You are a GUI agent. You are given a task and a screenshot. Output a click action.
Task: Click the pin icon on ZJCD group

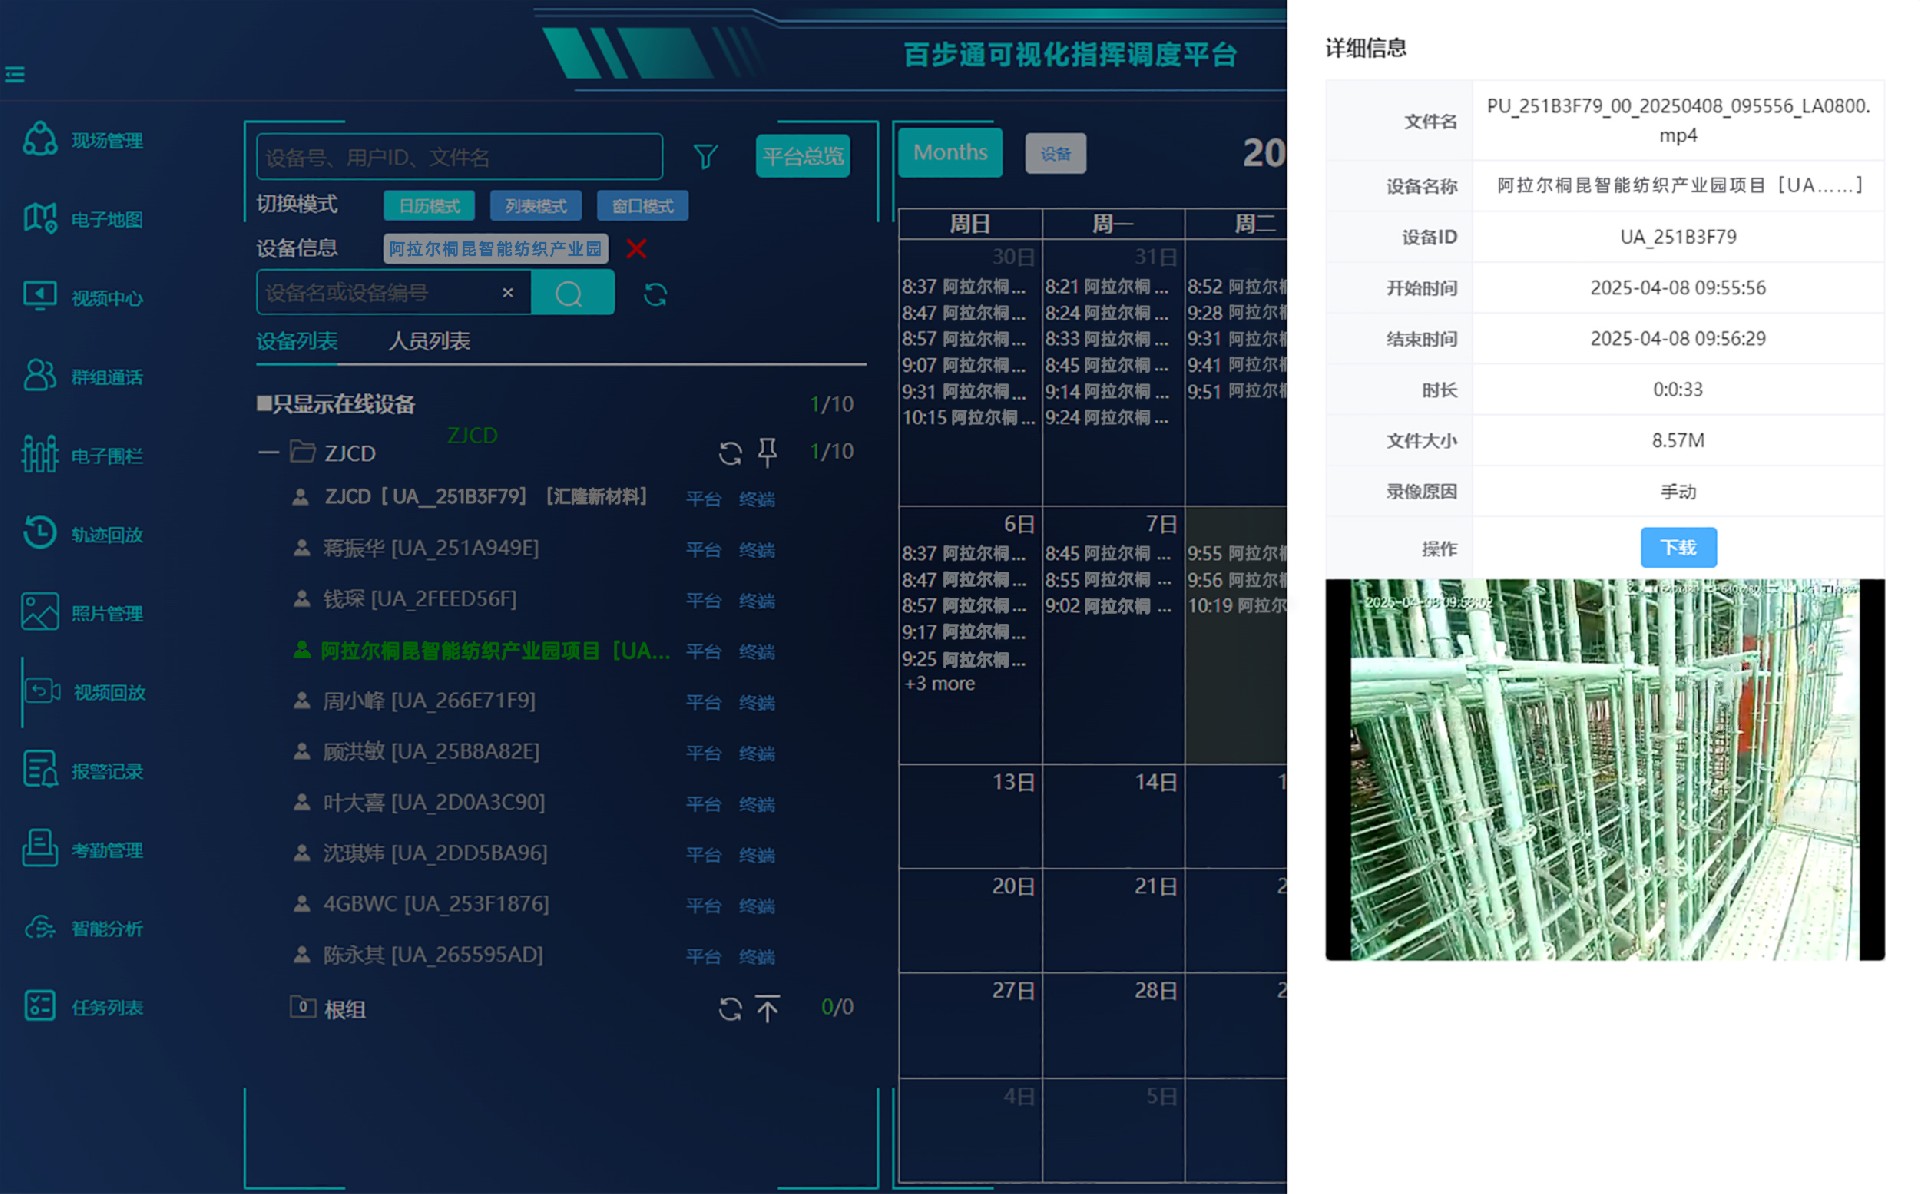(x=767, y=452)
